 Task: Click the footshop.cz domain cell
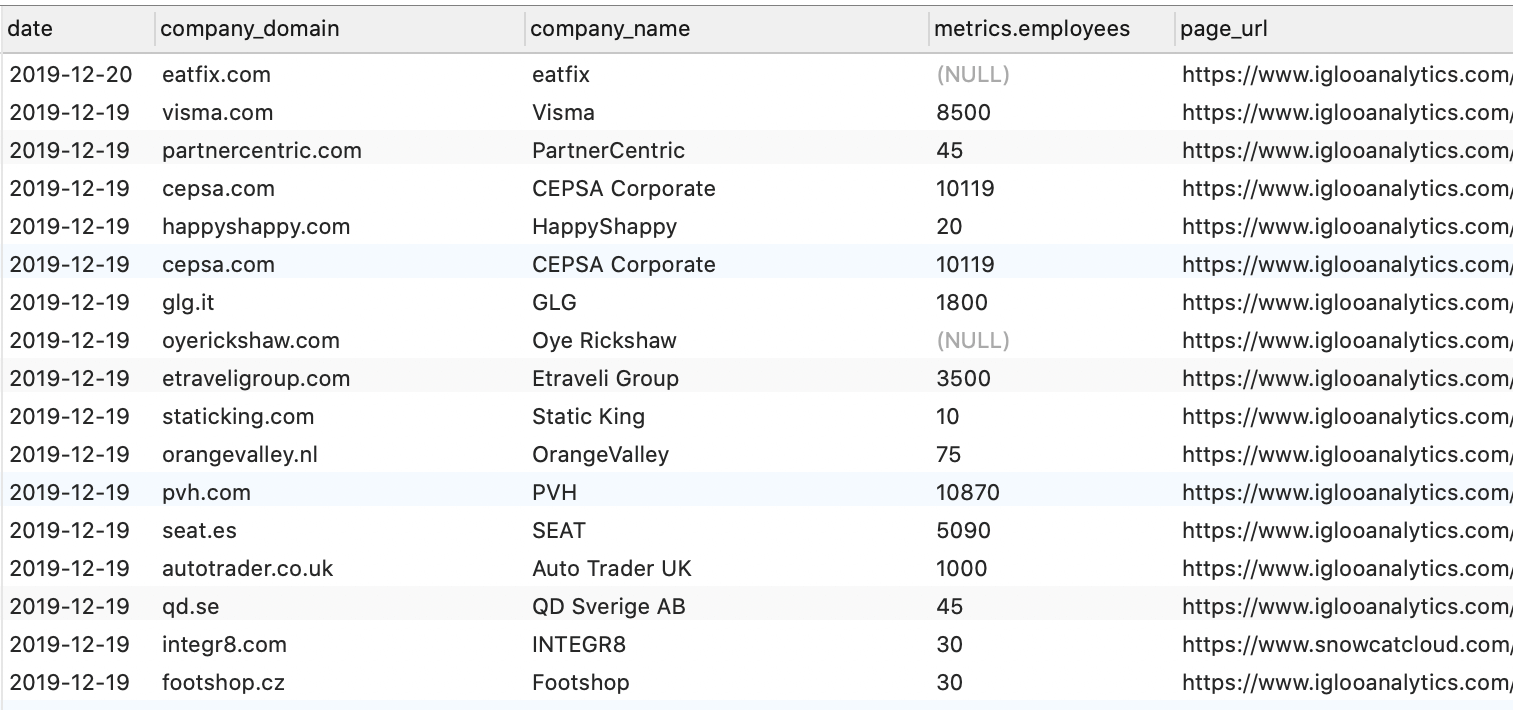223,683
